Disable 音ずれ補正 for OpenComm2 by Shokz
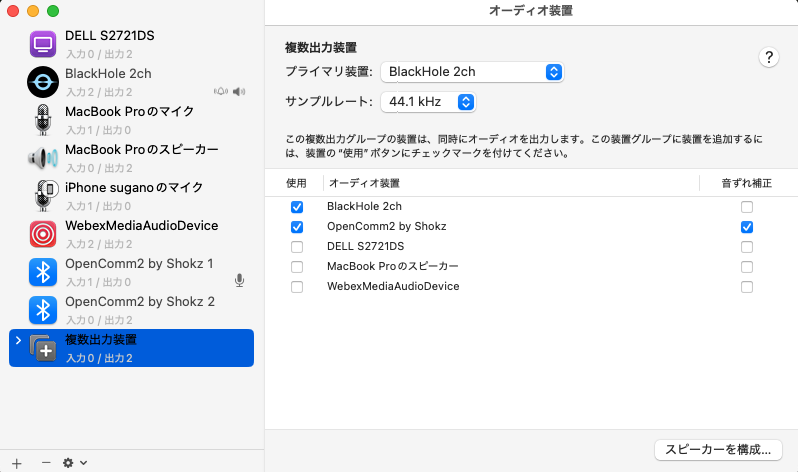Viewport: 798px width, 472px height. pyautogui.click(x=747, y=227)
